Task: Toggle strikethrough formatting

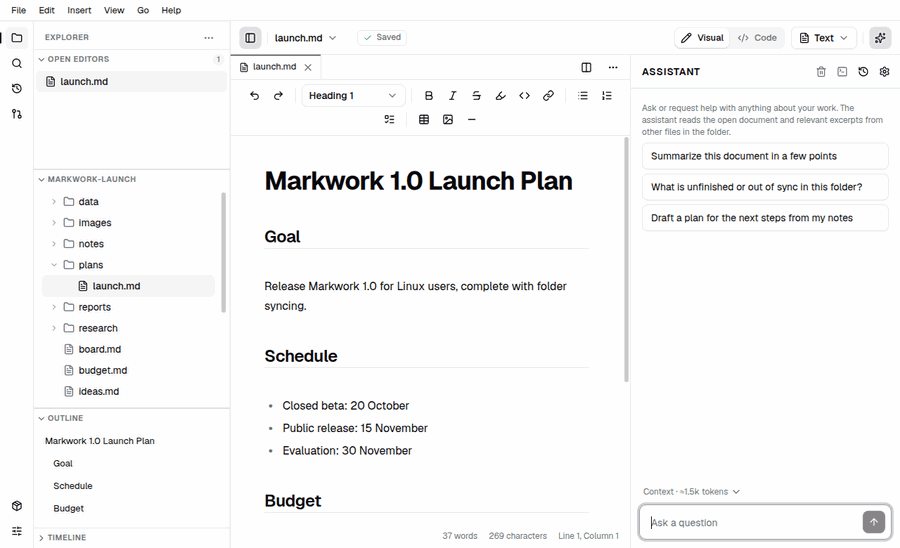Action: pos(476,95)
